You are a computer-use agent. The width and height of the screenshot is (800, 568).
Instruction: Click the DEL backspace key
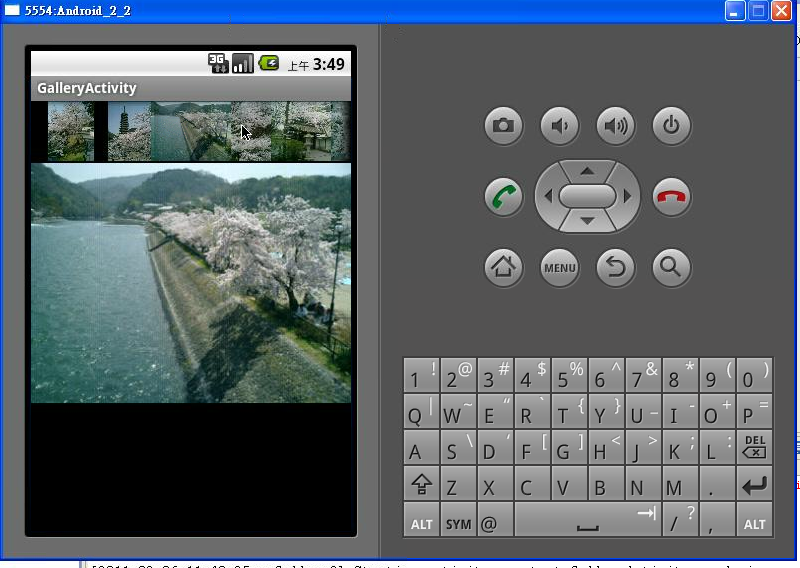pos(755,447)
